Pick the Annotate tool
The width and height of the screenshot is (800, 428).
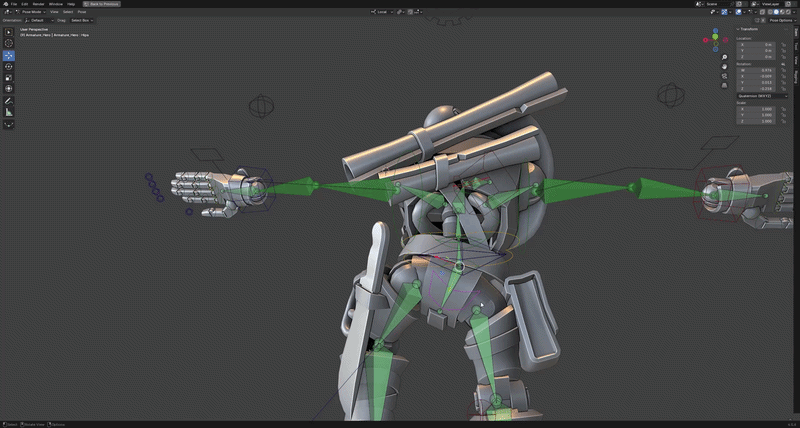coord(9,101)
